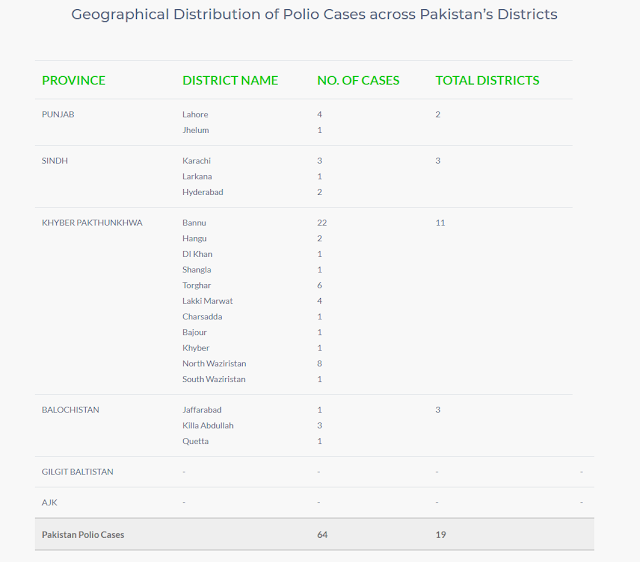The width and height of the screenshot is (640, 562).
Task: Click the NO. OF CASES column header
Action: (x=358, y=80)
